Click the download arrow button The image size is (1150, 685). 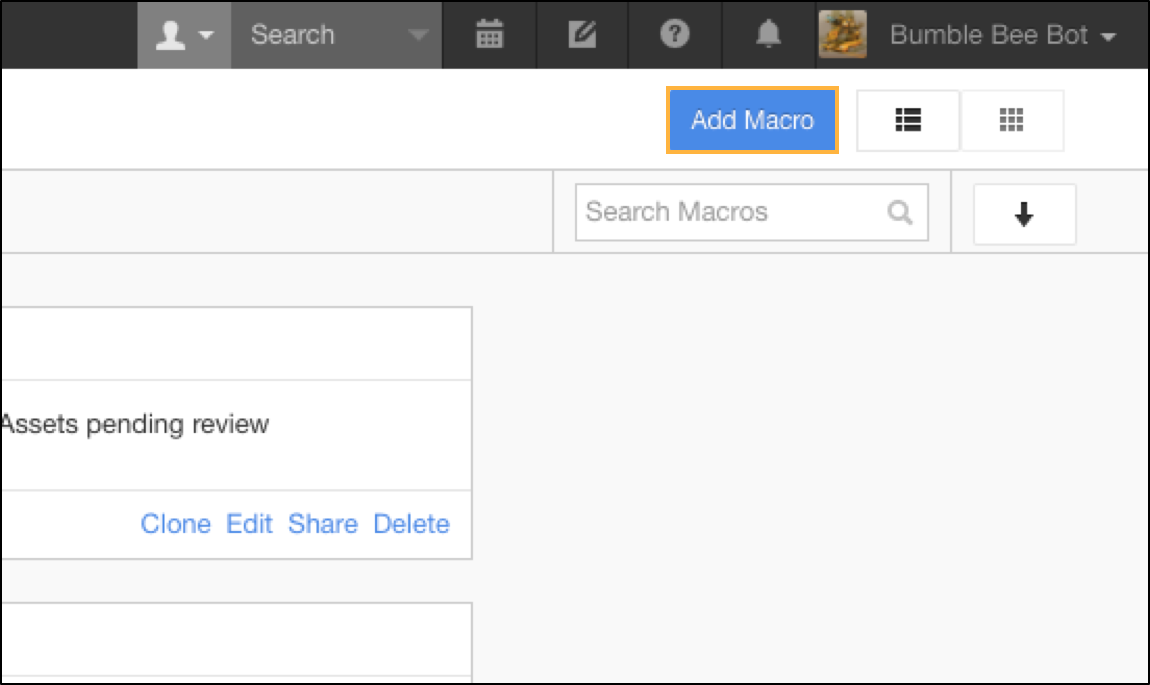click(1024, 214)
